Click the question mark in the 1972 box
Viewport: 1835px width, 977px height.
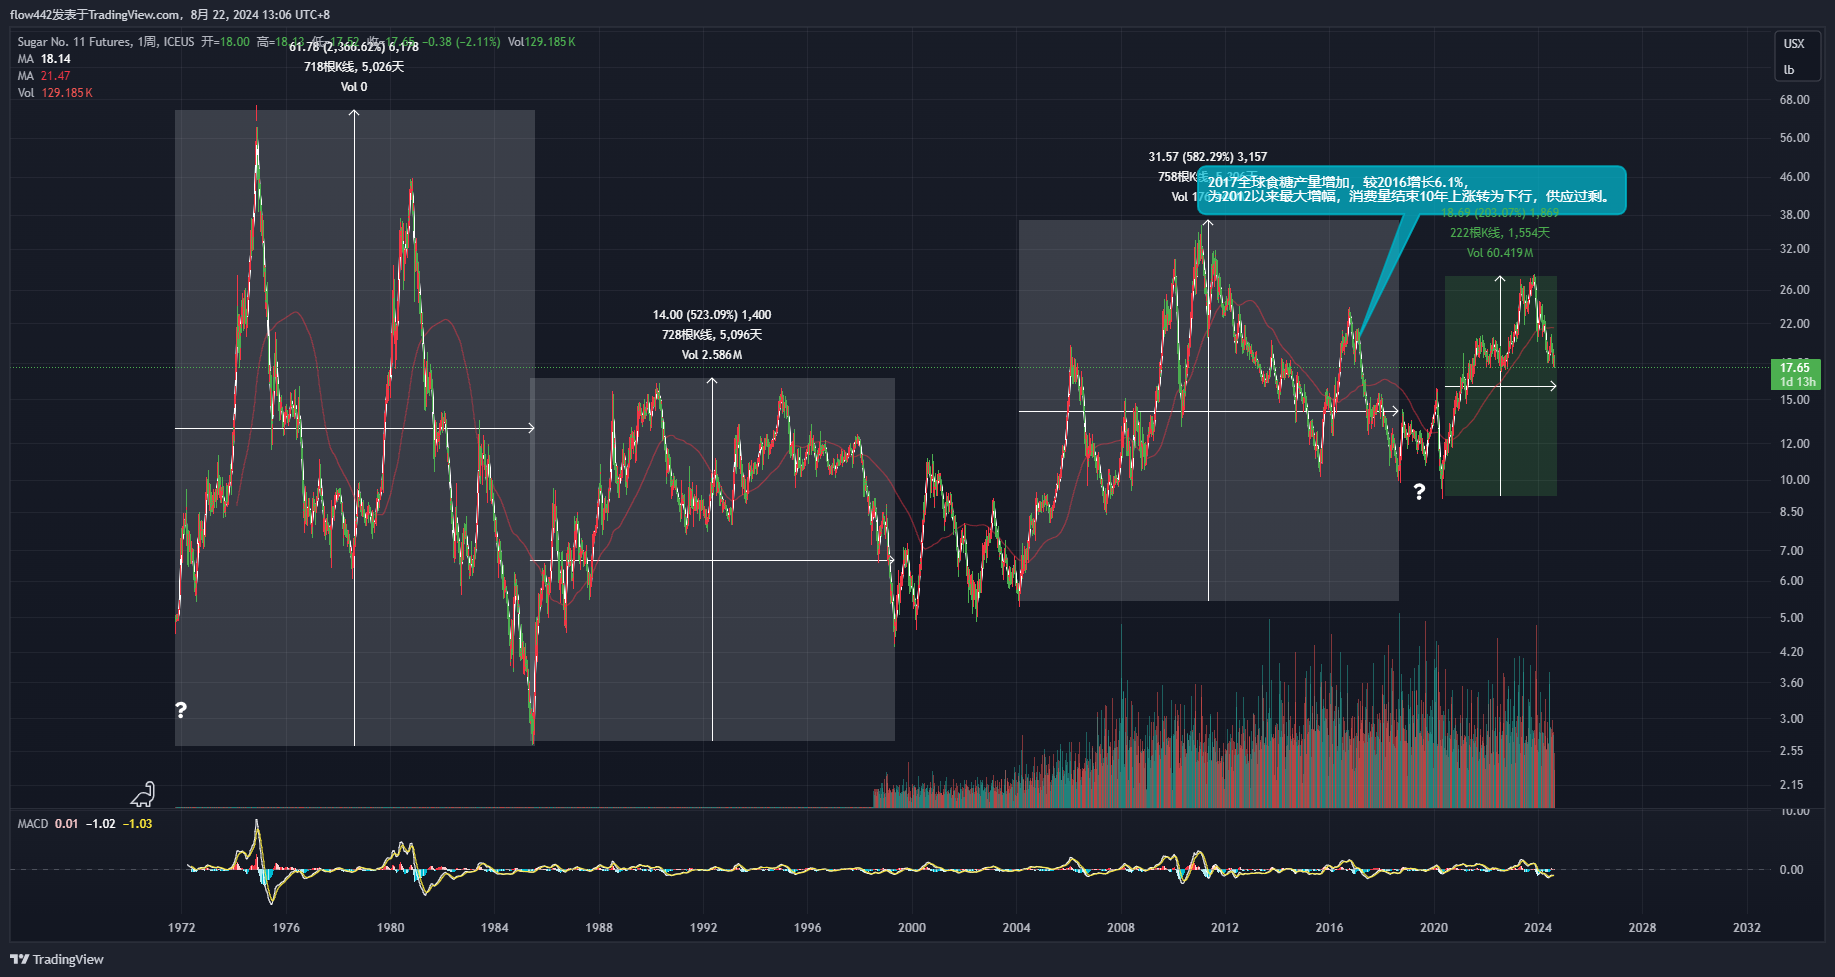click(x=181, y=710)
